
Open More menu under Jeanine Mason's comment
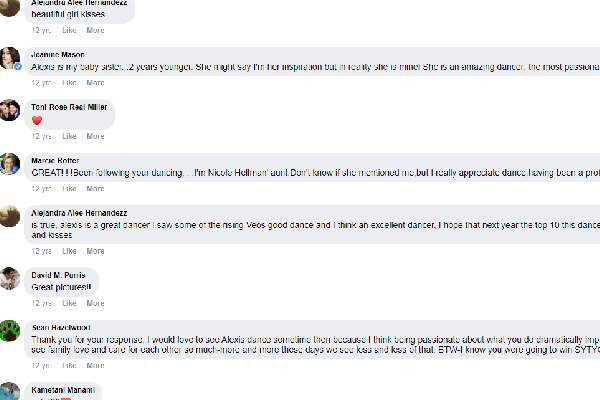coord(95,83)
